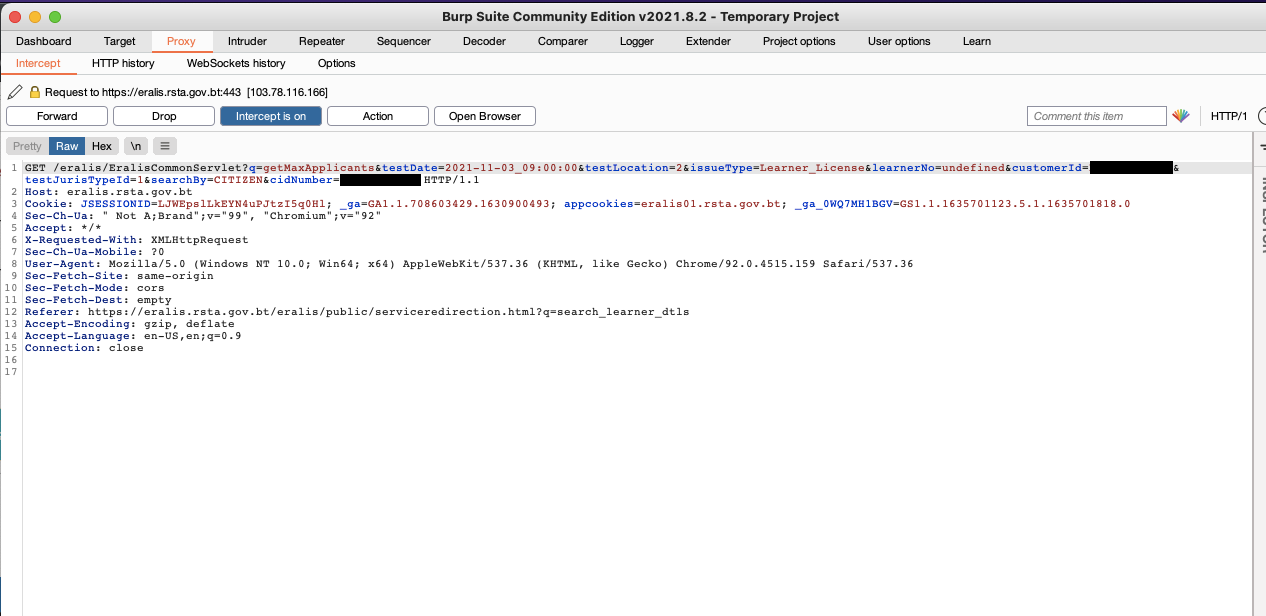Switch the message view to Raw

click(x=67, y=146)
